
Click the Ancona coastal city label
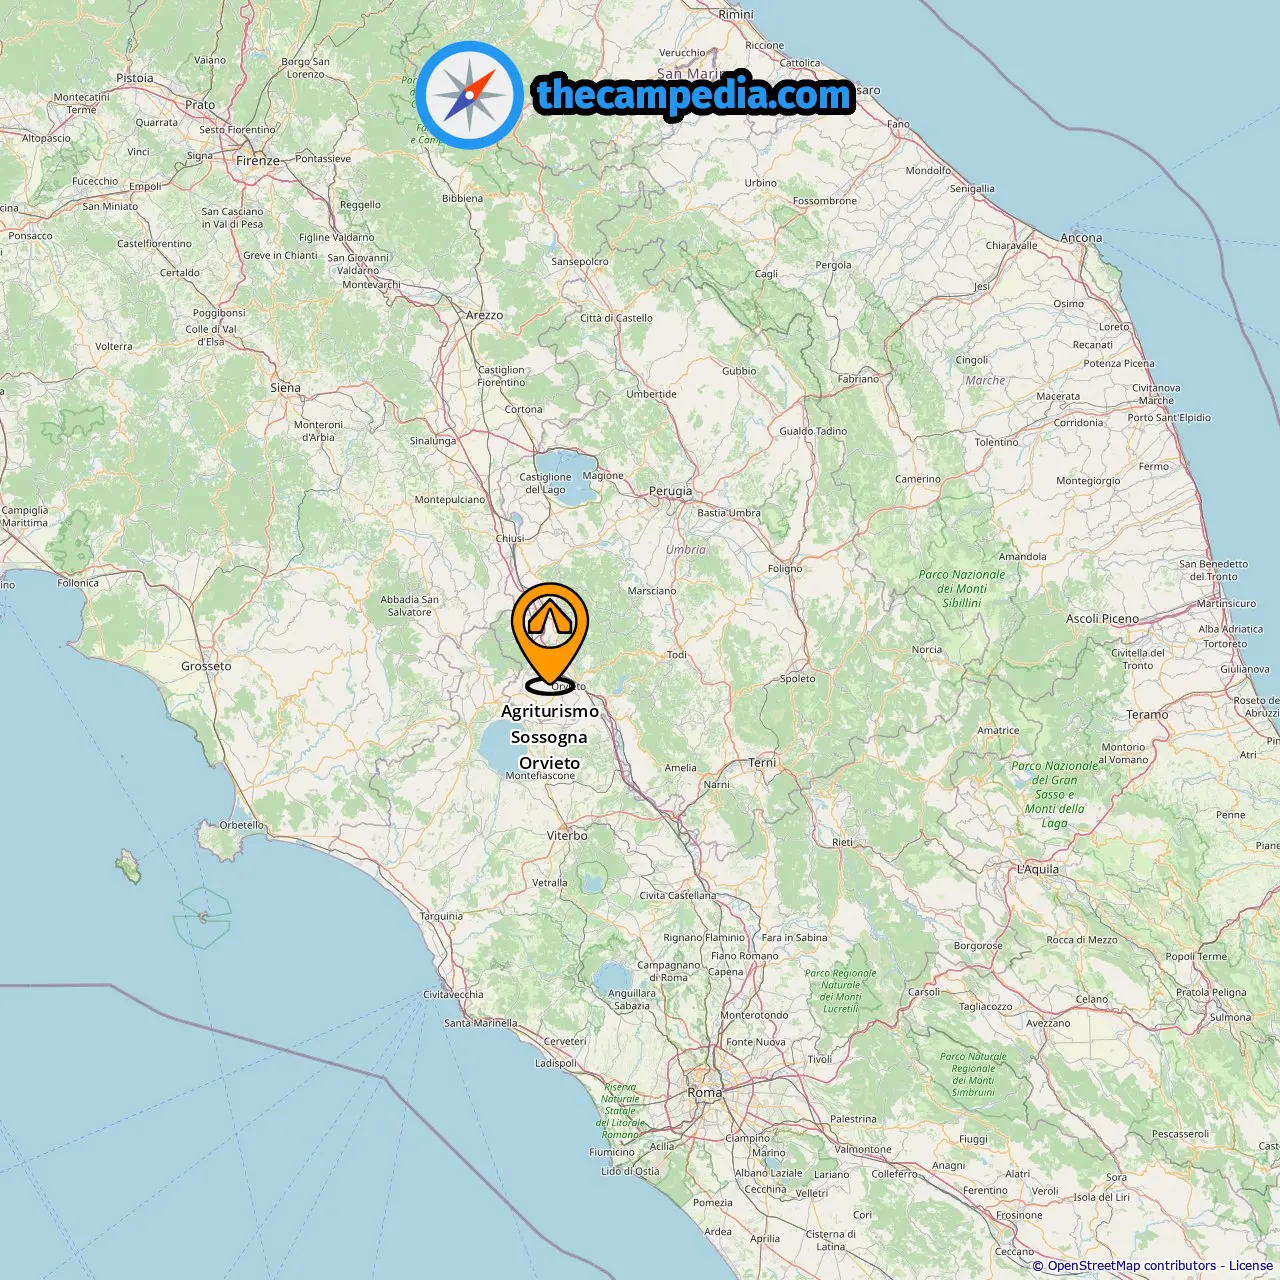point(1081,238)
